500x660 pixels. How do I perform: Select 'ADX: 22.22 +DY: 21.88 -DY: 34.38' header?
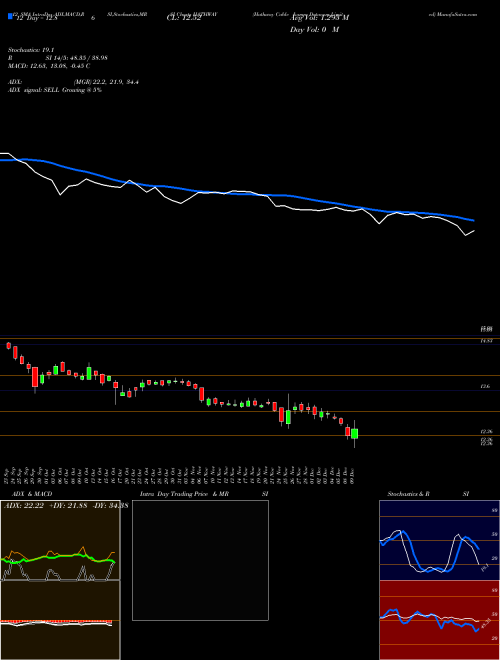tap(66, 506)
